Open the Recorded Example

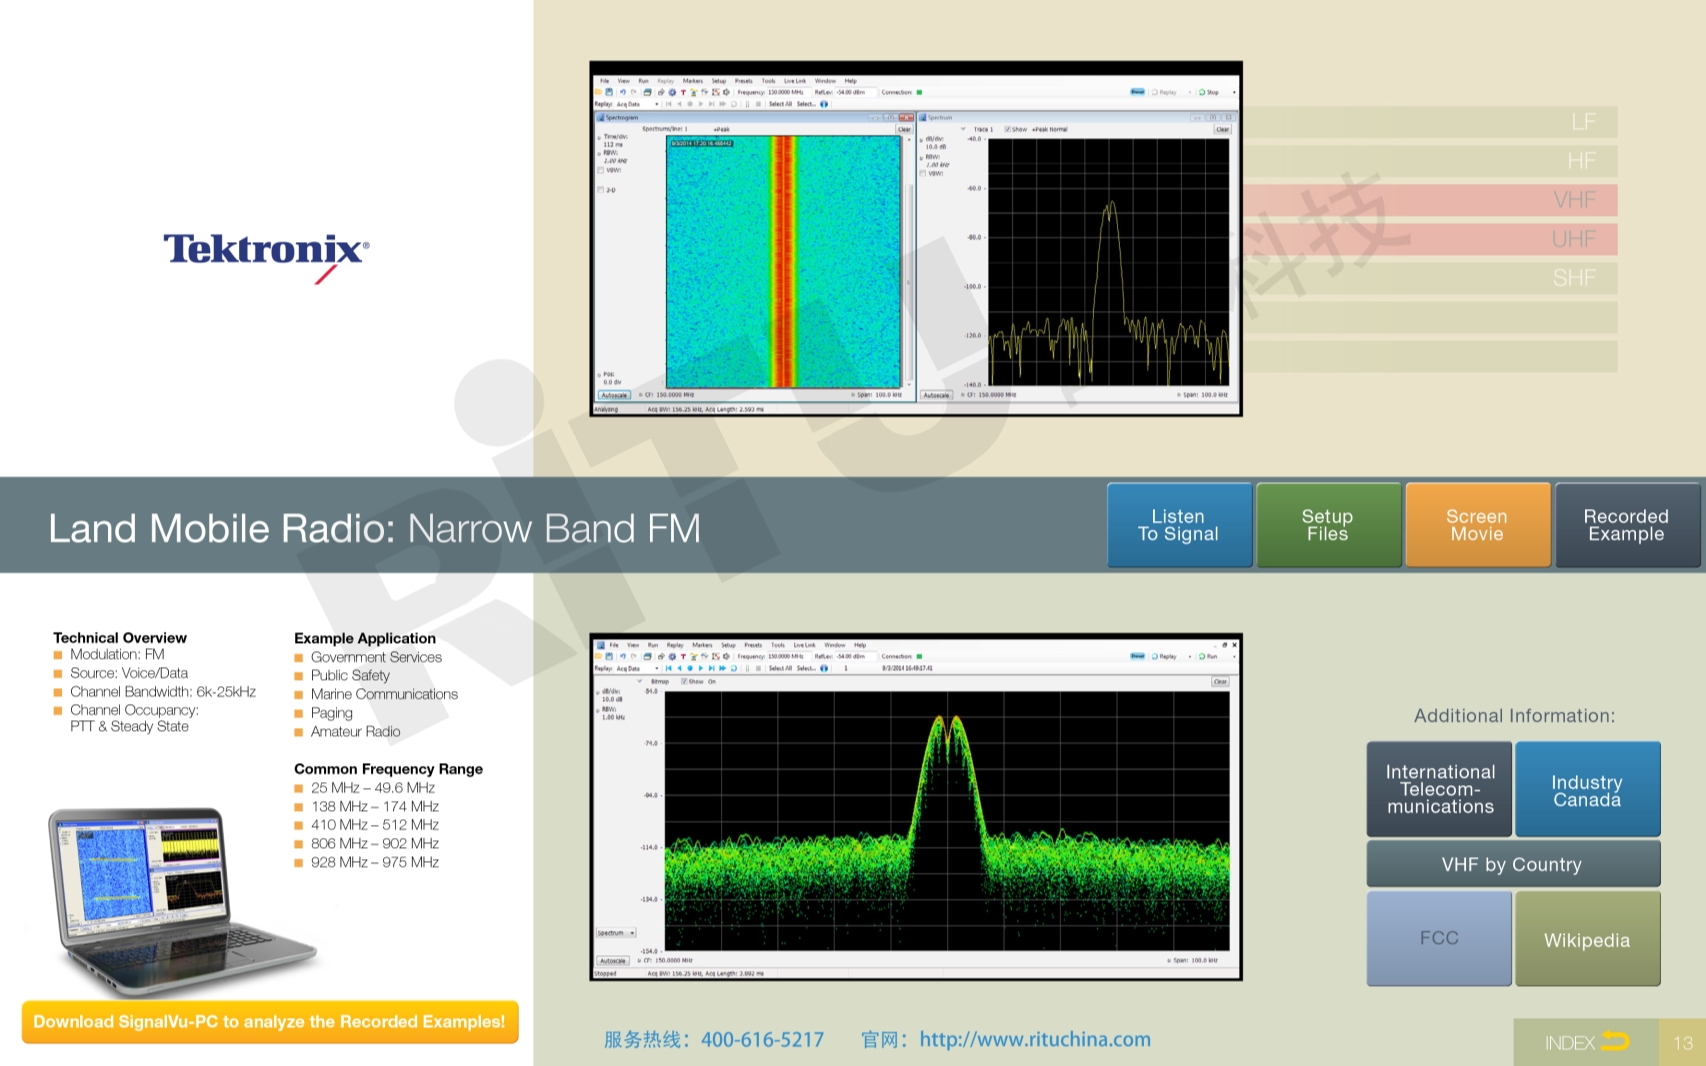click(1625, 525)
